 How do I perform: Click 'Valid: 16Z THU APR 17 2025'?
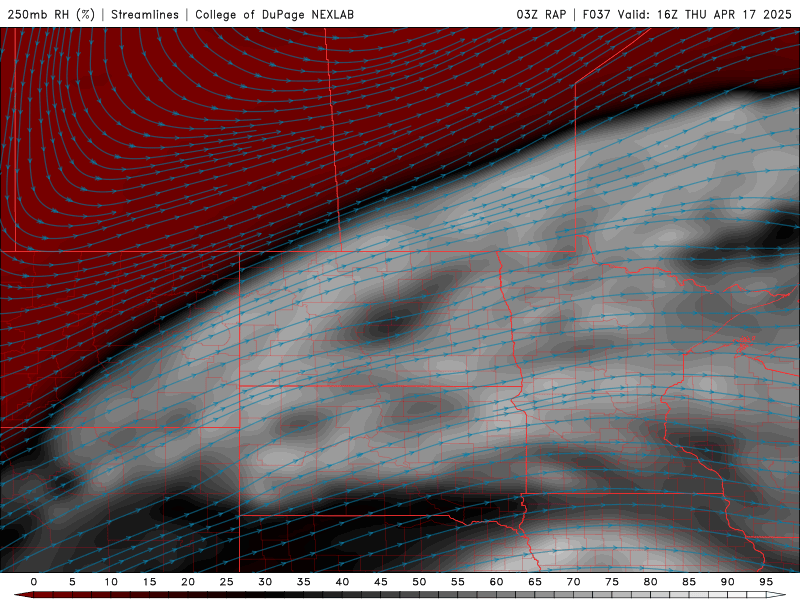(705, 14)
